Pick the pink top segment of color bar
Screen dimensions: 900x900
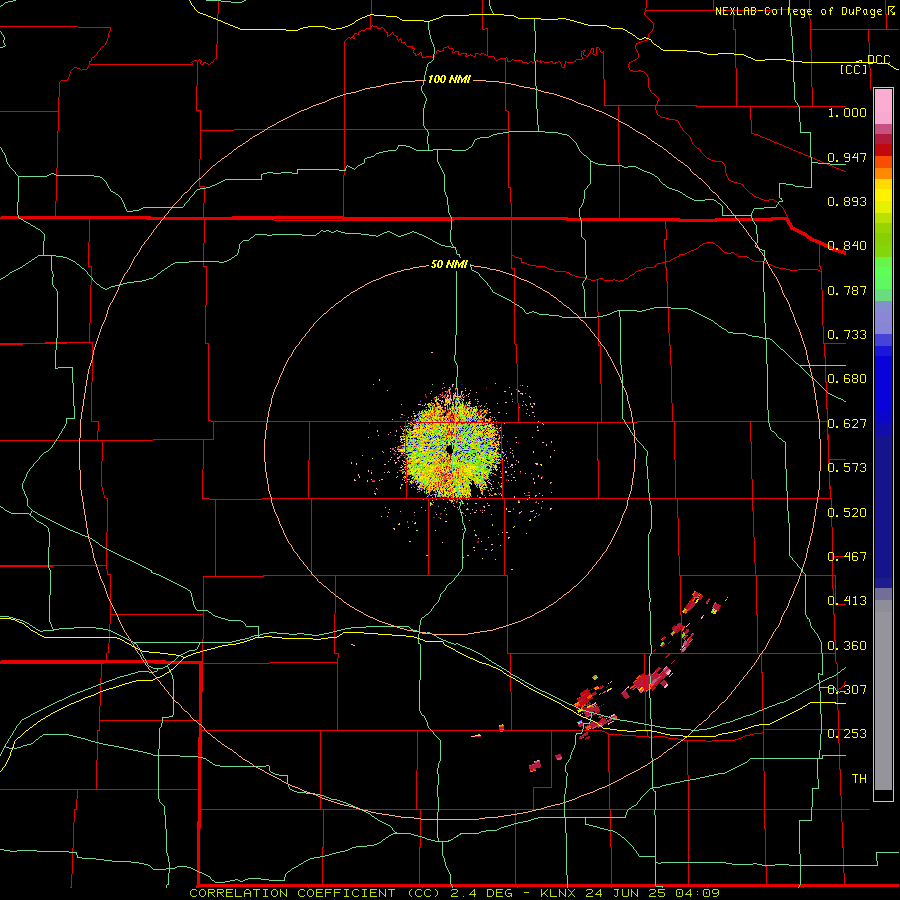click(x=883, y=107)
